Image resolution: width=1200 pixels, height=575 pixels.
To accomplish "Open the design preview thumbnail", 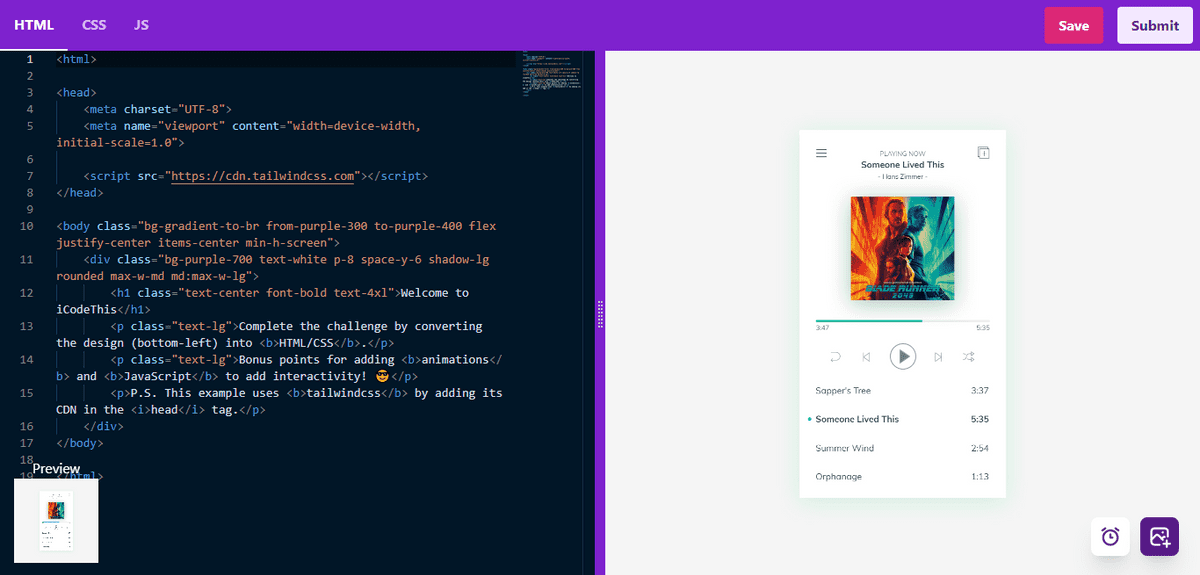I will coord(56,520).
